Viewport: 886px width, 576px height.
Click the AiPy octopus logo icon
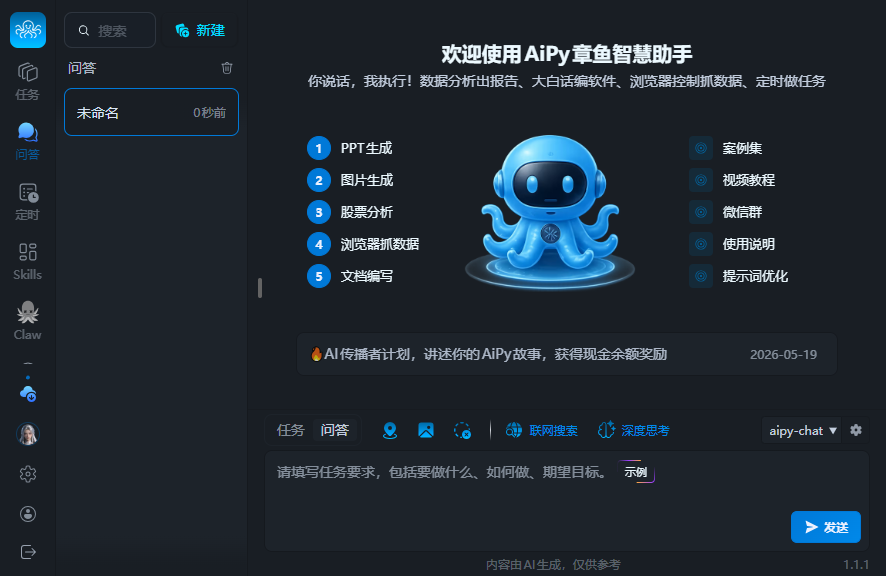[28, 30]
